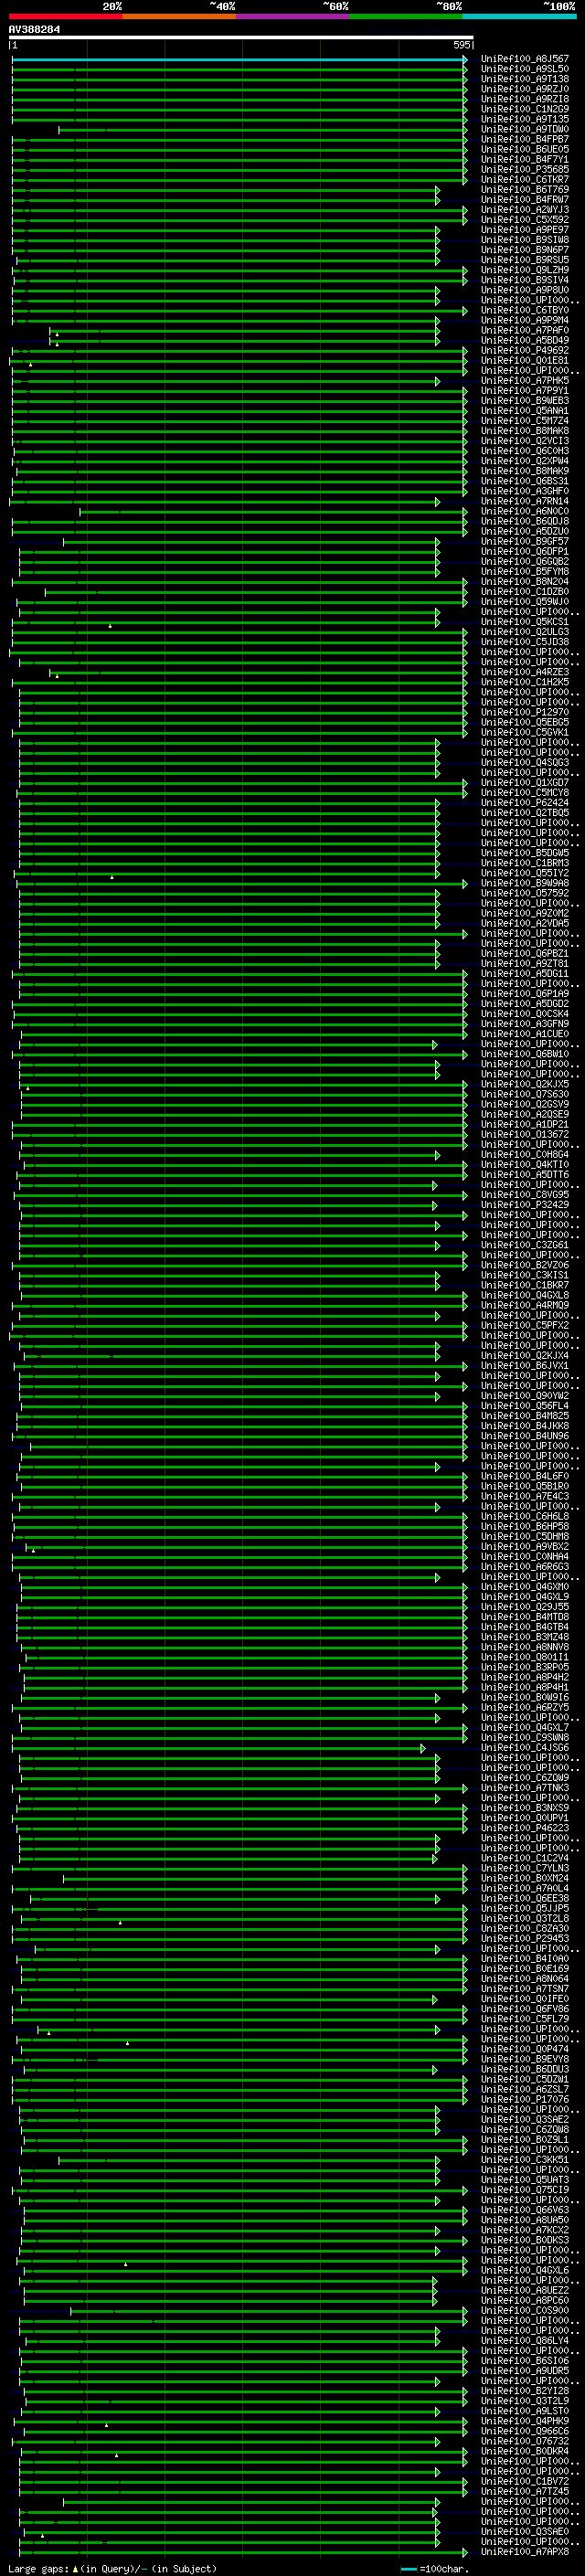Image resolution: width=585 pixels, height=2576 pixels.
Task: Open hit UniRef100_A9RZI8
Action: (x=524, y=99)
